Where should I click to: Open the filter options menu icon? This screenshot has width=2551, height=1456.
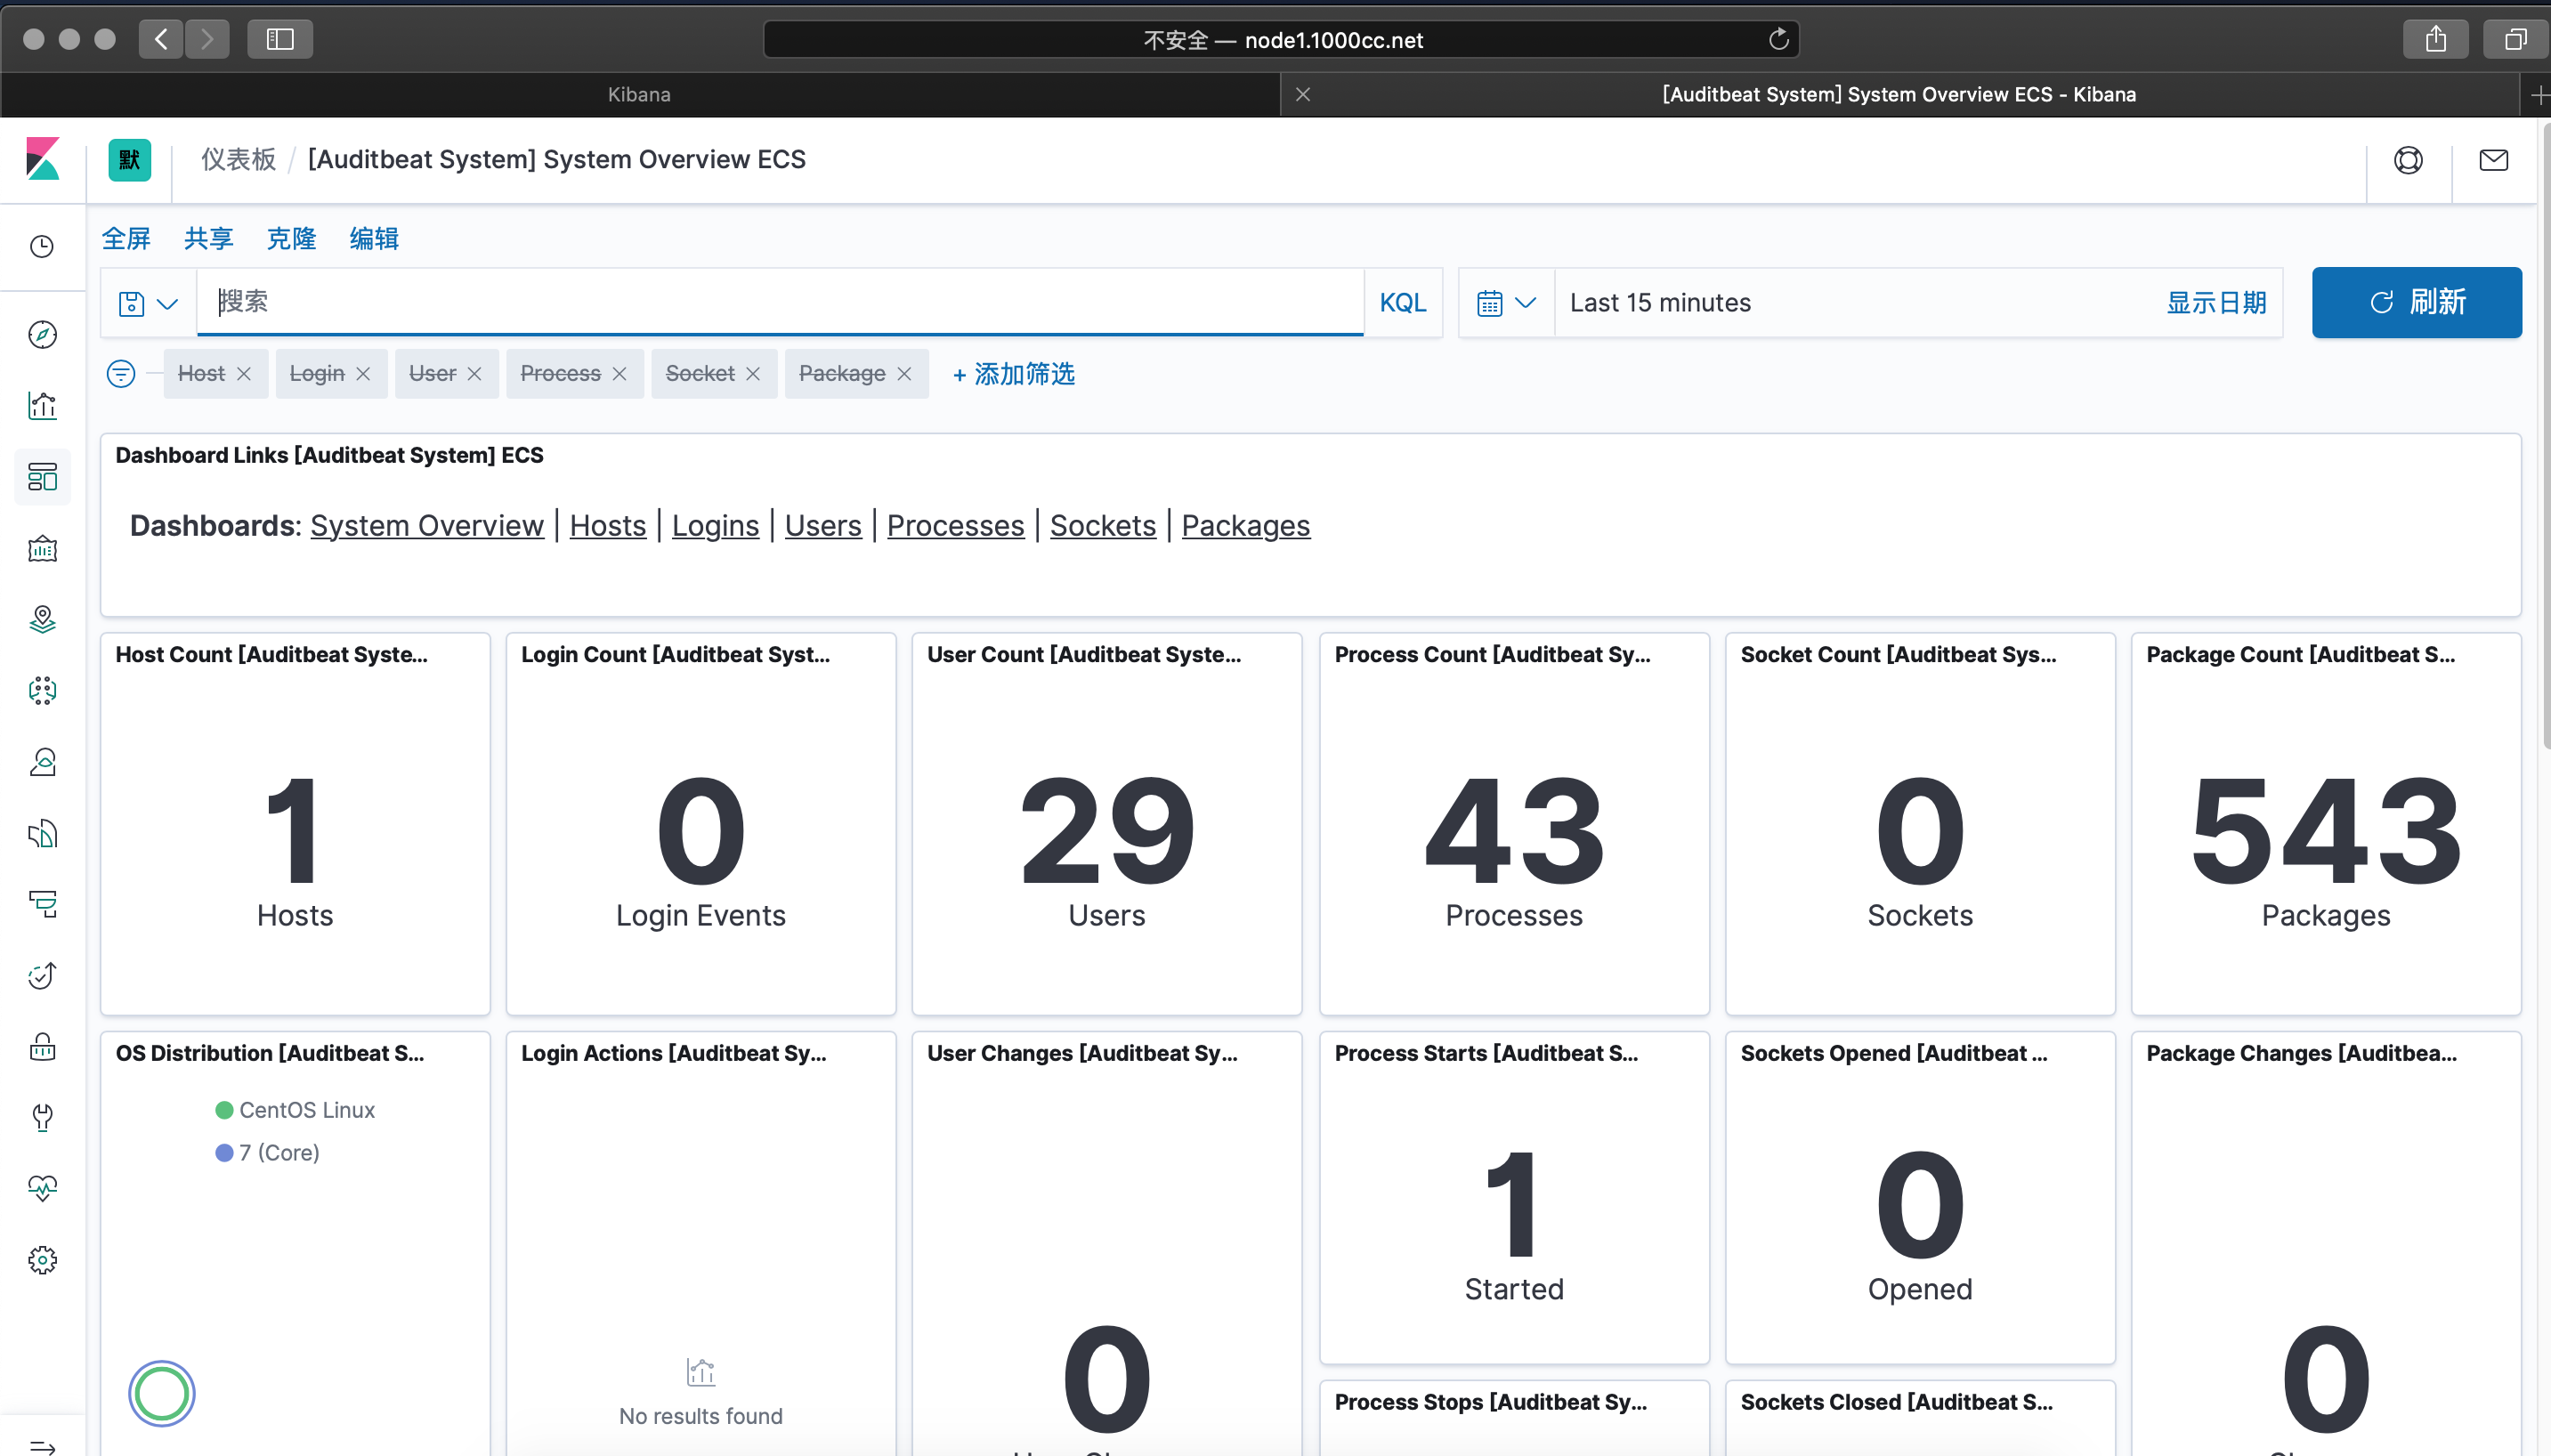pos(121,373)
